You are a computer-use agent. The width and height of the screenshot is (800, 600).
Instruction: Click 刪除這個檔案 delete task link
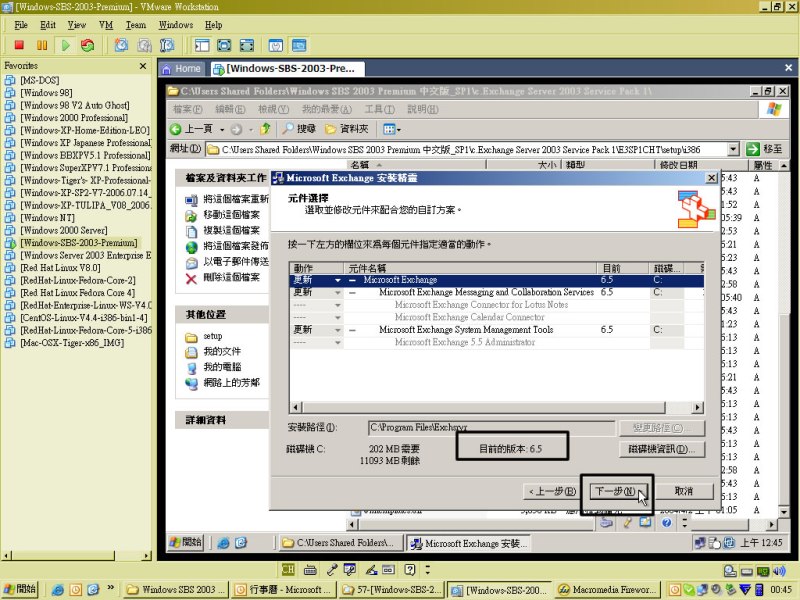pos(231,278)
